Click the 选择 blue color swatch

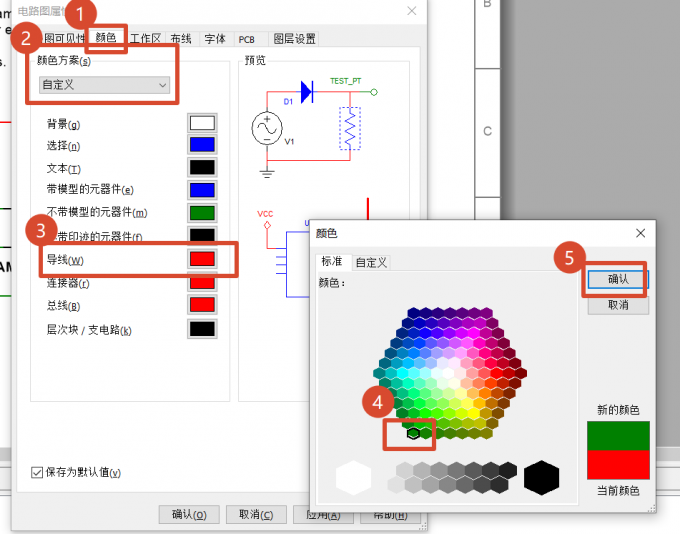pos(202,144)
